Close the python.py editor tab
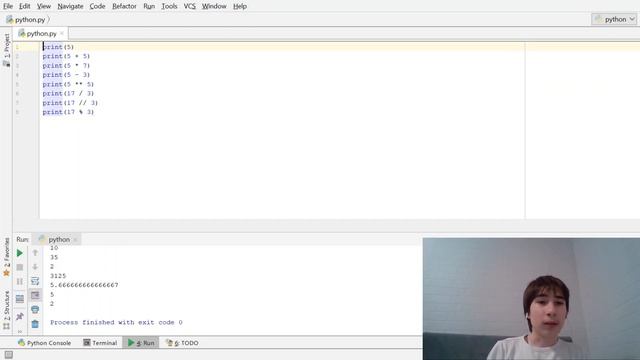Screen dimensions: 640x360 (x=62, y=33)
